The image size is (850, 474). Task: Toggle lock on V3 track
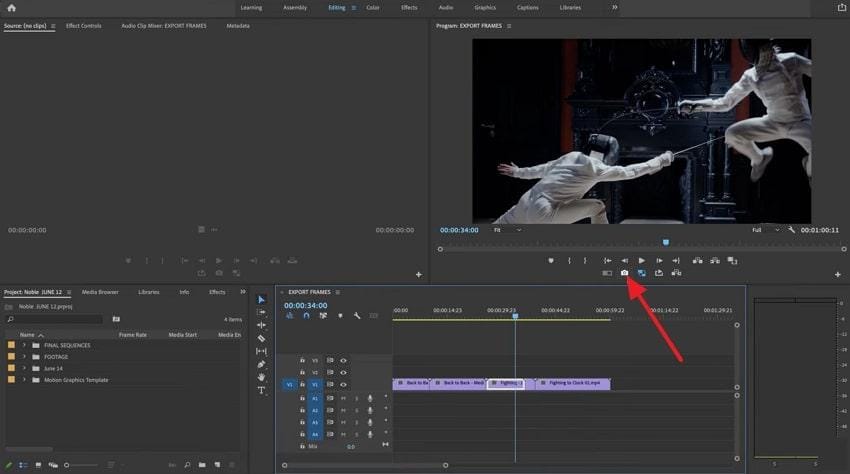pos(302,360)
